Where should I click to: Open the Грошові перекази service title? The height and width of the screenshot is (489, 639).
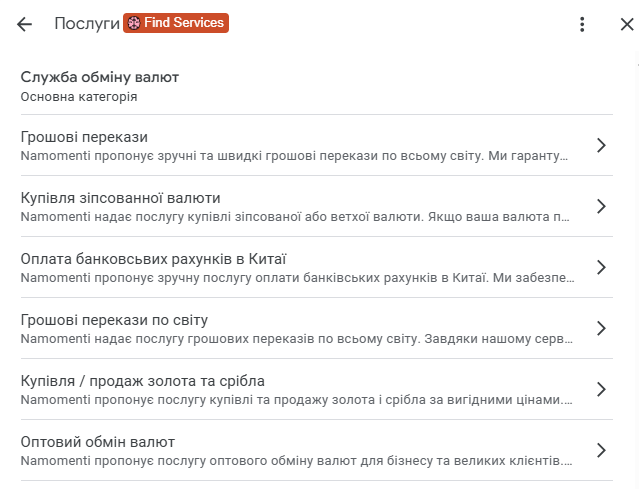(85, 136)
